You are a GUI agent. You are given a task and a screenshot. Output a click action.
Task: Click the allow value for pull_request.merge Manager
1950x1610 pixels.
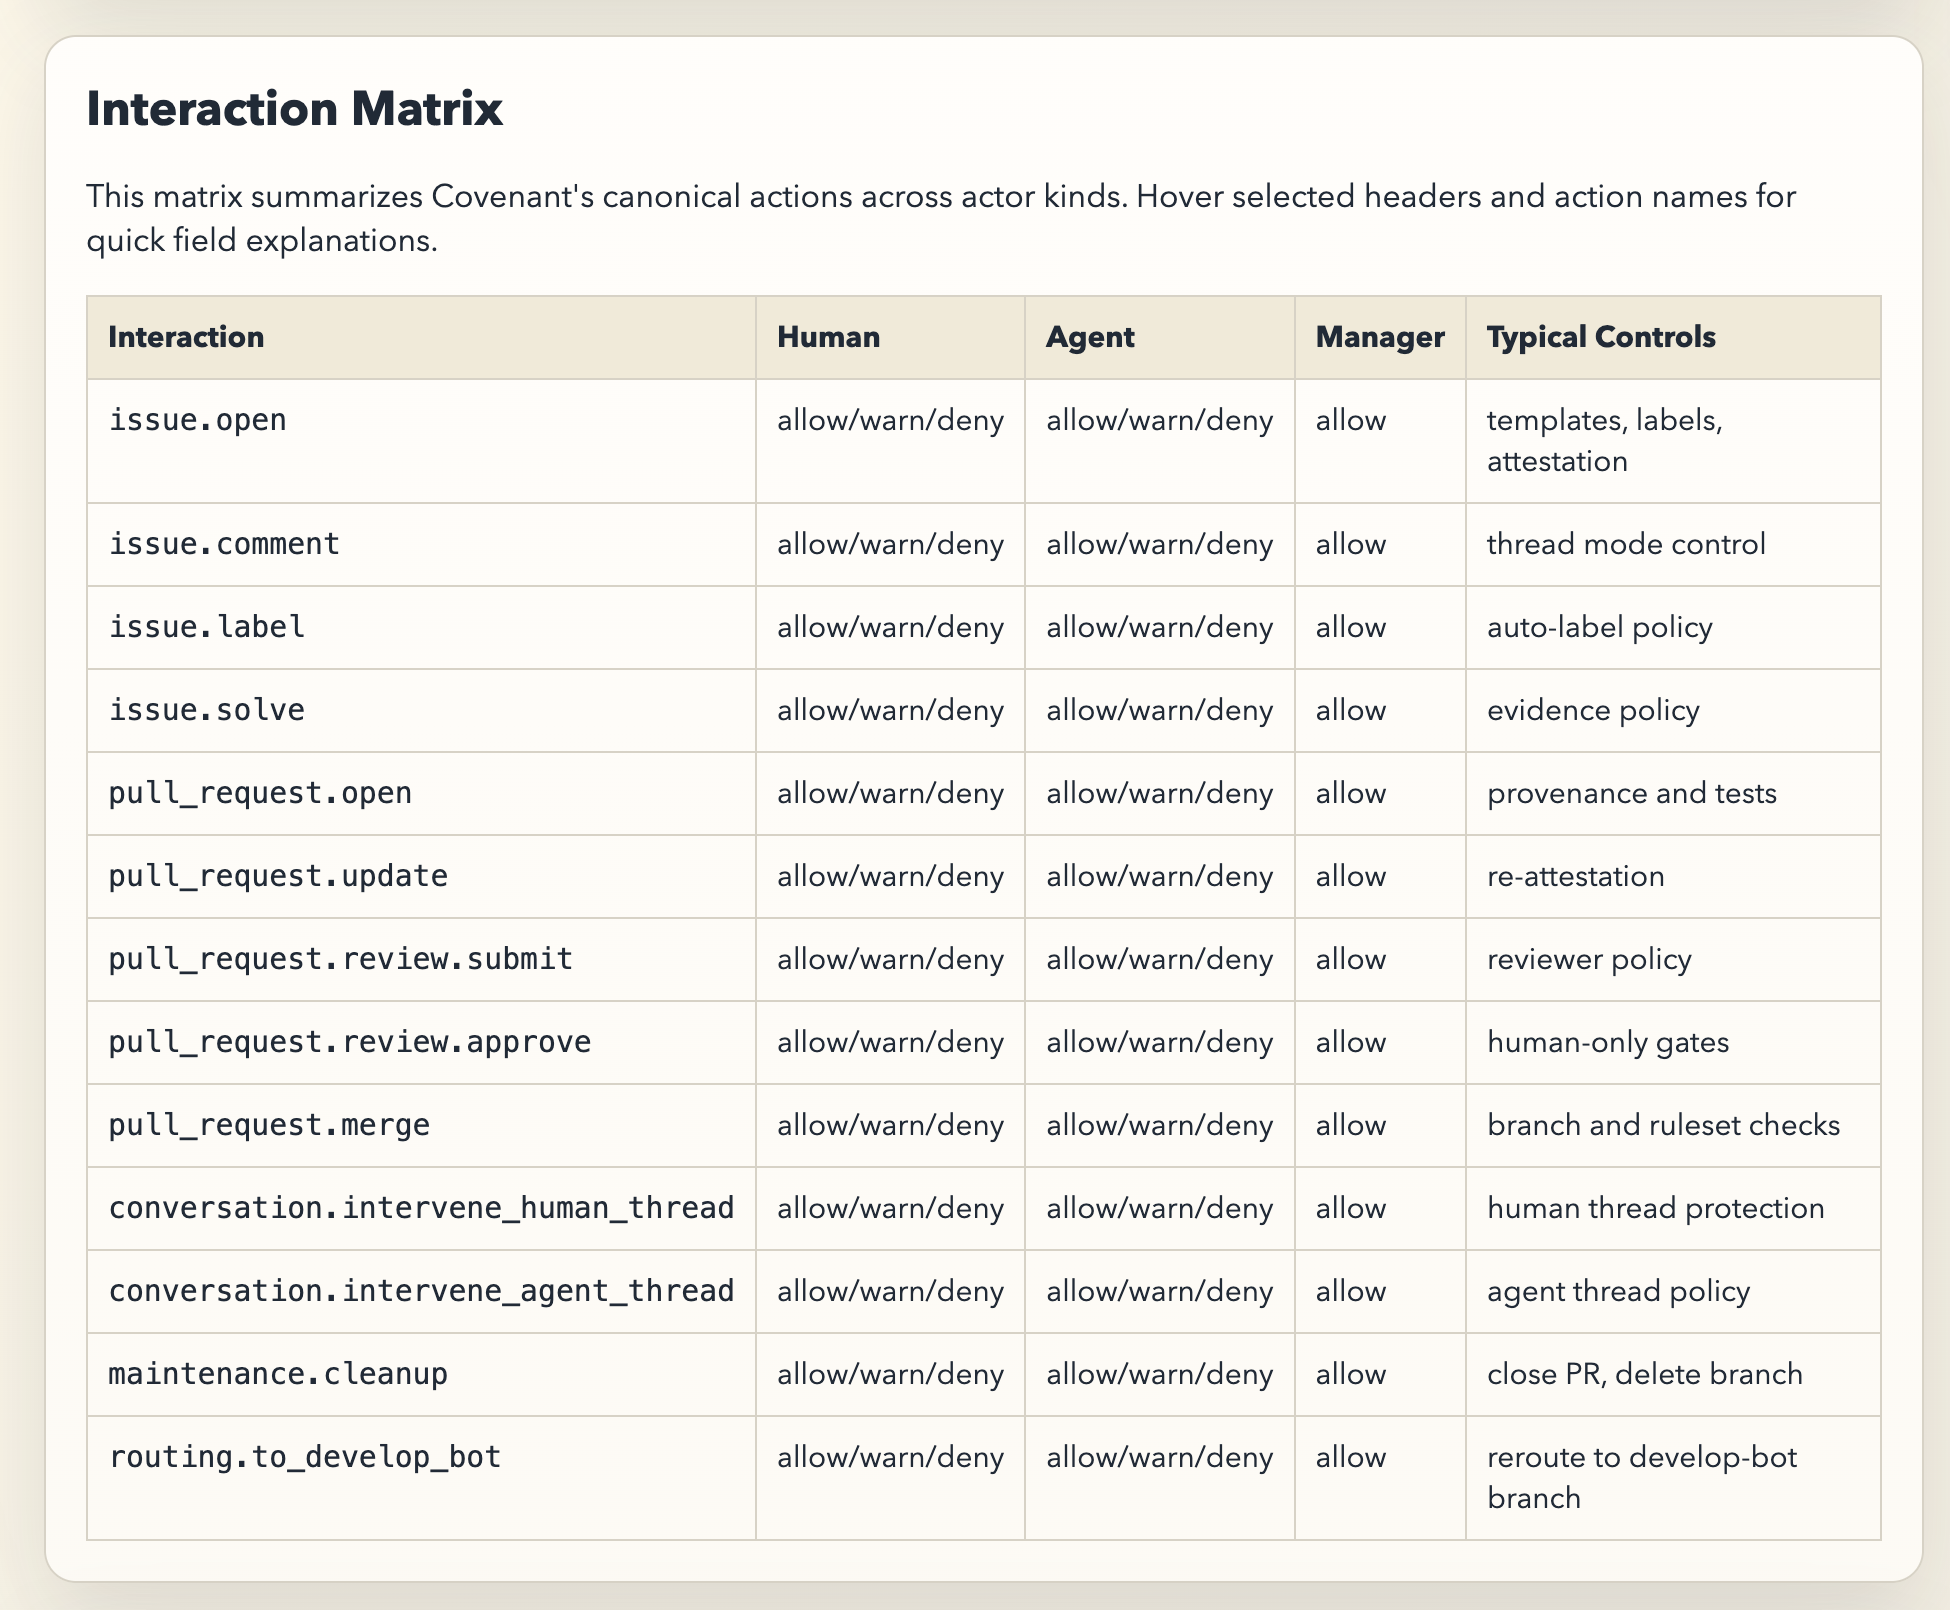(x=1350, y=1124)
